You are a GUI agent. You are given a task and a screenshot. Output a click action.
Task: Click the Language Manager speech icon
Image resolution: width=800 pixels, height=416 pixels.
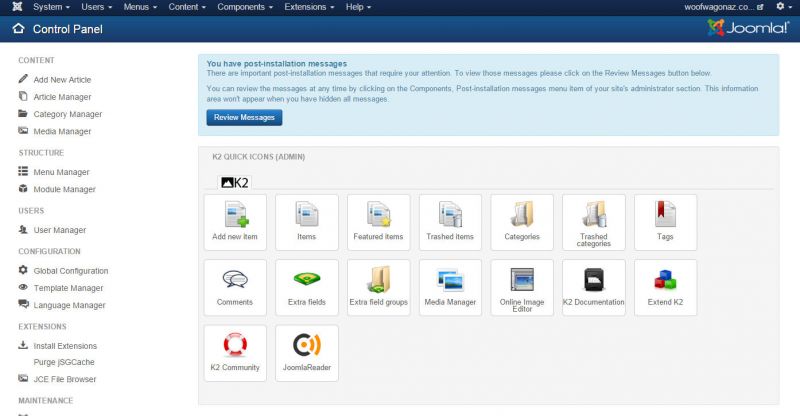coord(23,304)
